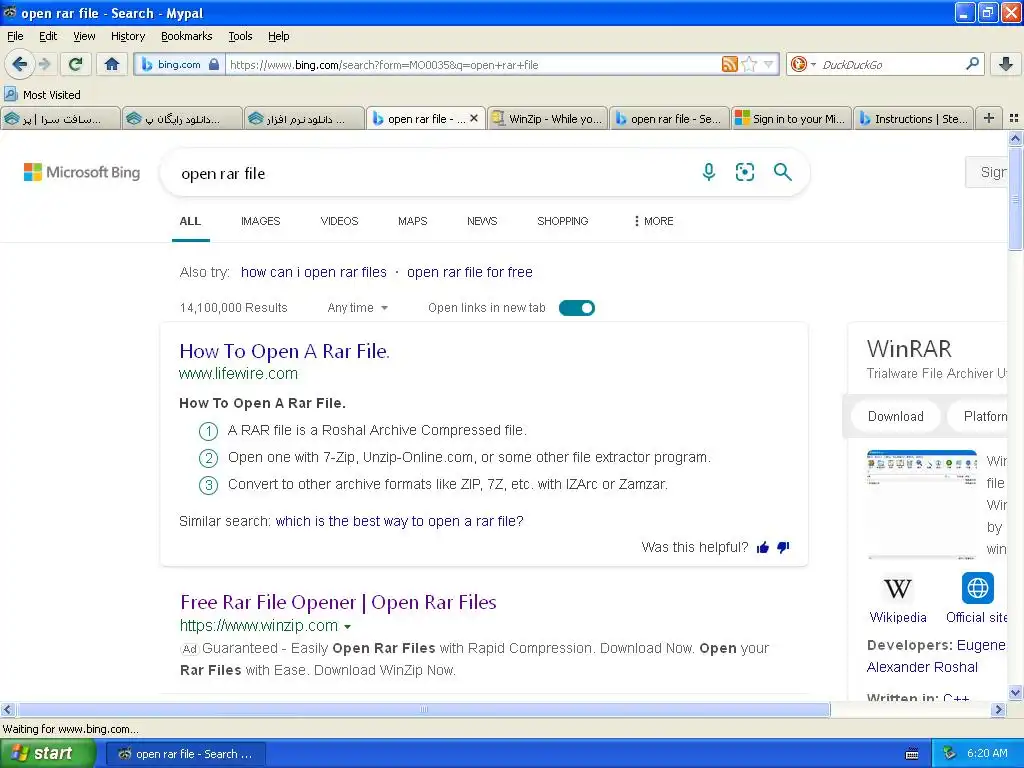Click the padlock site security icon
Image resolution: width=1024 pixels, height=768 pixels.
[214, 65]
